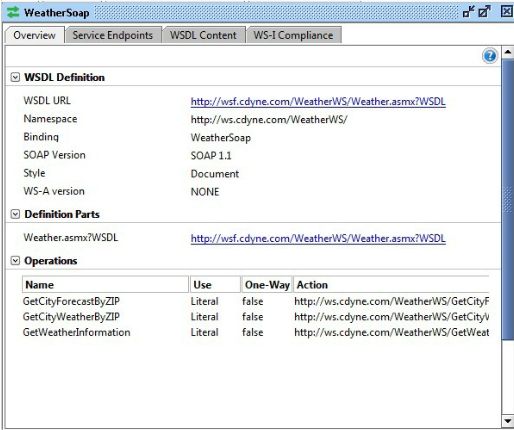Click the scroll down arrow
514x430 pixels.
(x=508, y=421)
